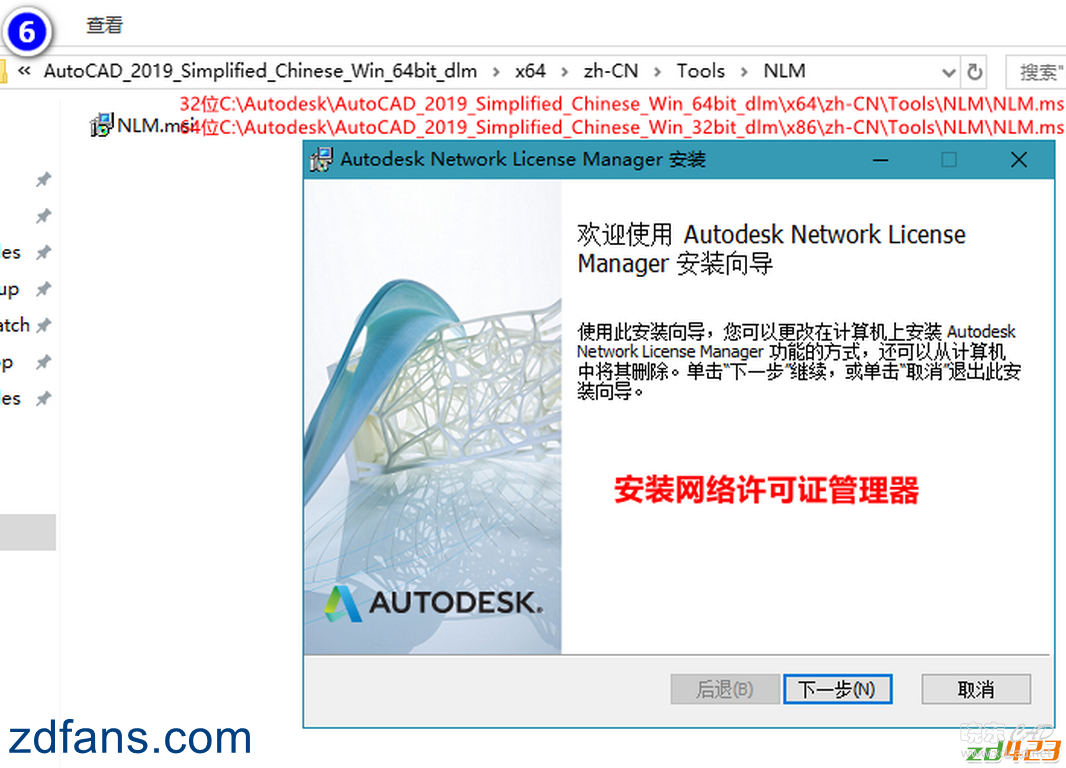Click the 取消 button to exit setup
The height and width of the screenshot is (768, 1066).
click(976, 689)
